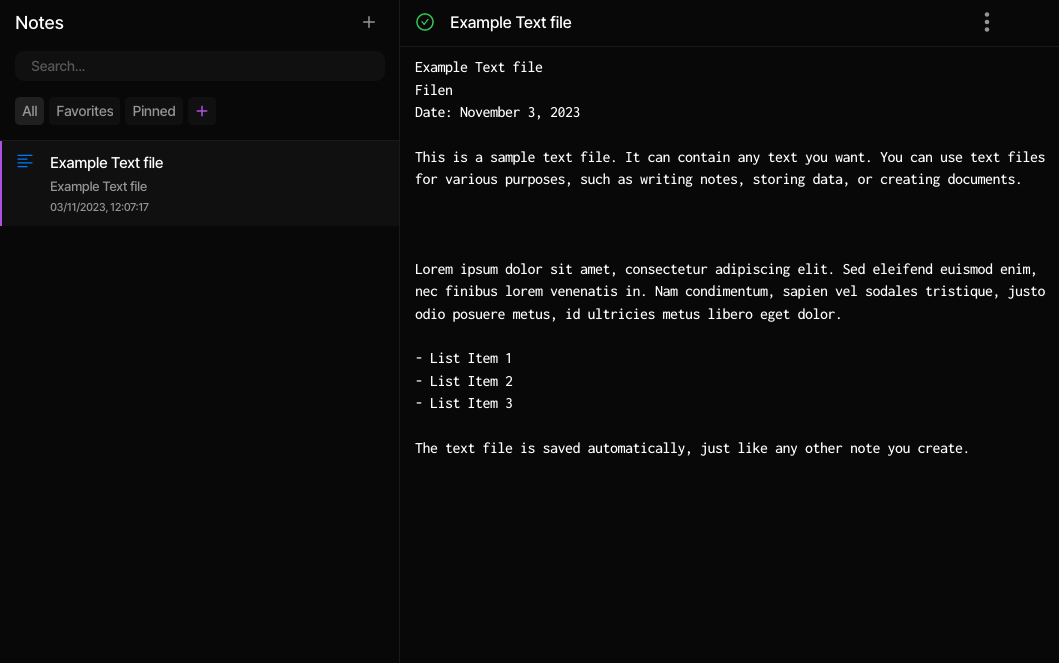Click the '- List Item 1' line
1059x663 pixels.
coord(463,359)
